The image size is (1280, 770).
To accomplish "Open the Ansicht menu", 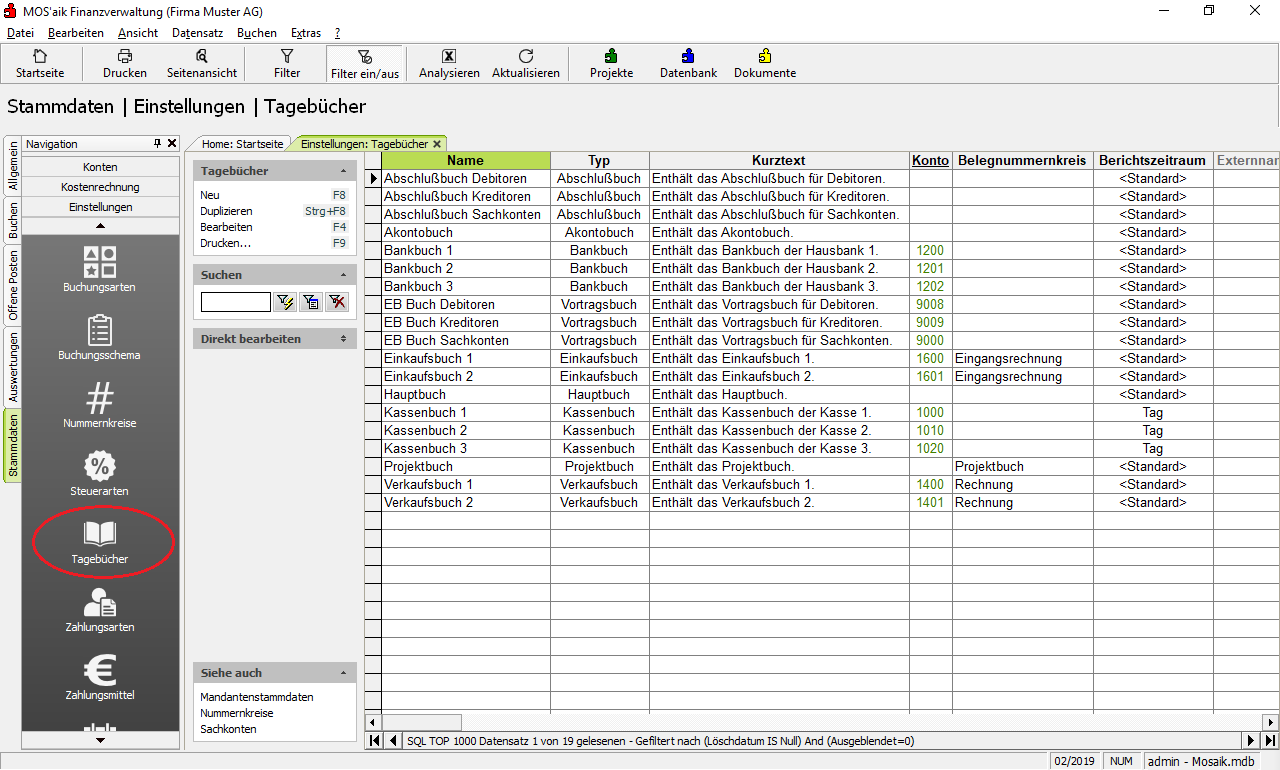I will tap(138, 33).
